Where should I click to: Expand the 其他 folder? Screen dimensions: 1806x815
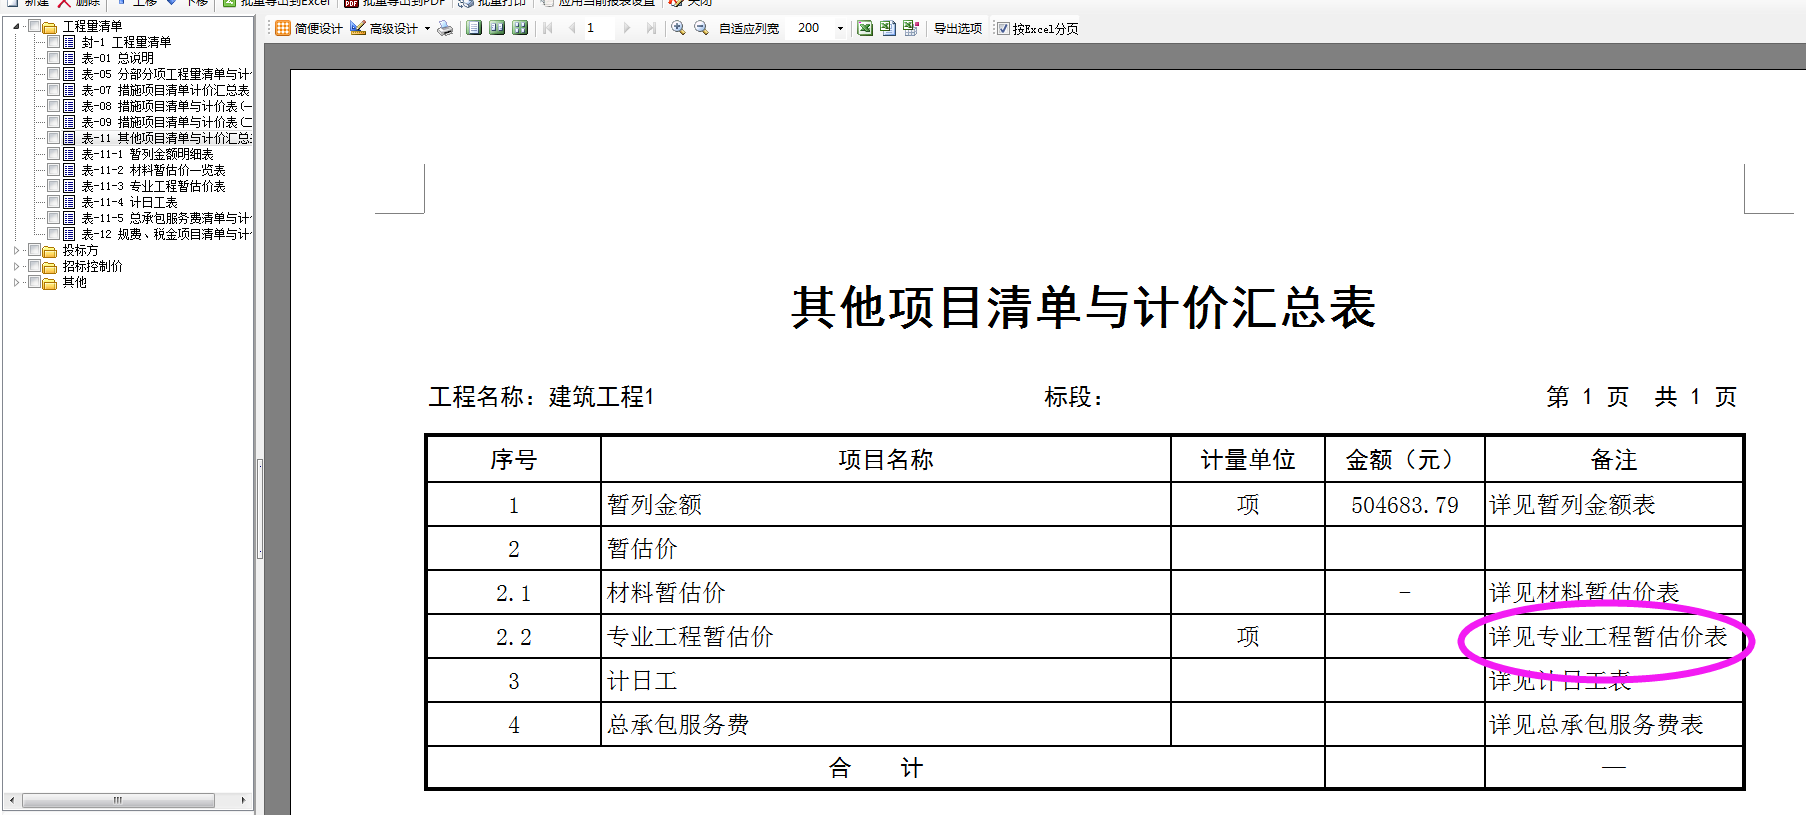[17, 282]
